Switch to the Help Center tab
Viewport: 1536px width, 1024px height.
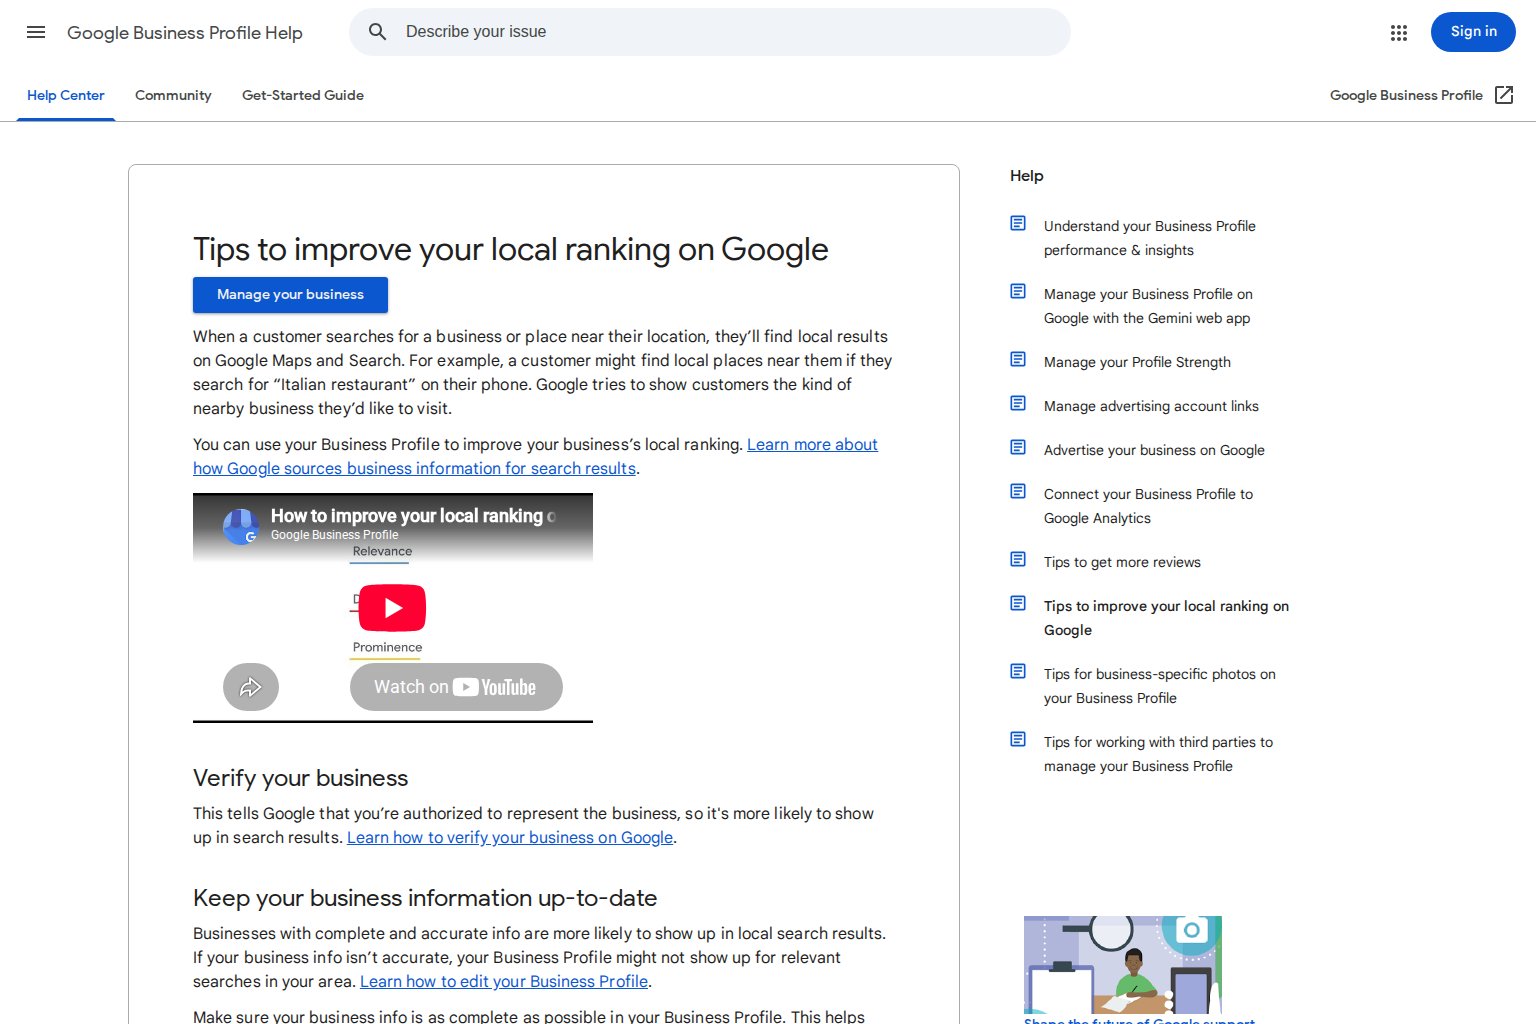pyautogui.click(x=66, y=95)
